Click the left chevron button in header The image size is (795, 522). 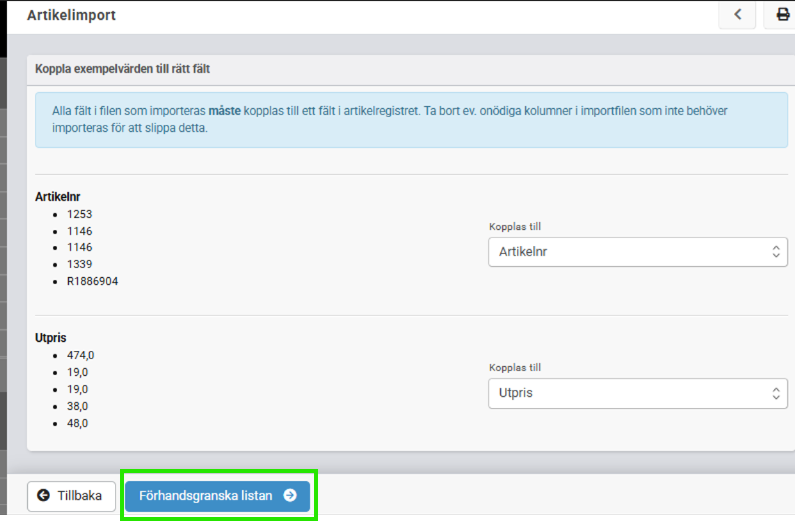point(737,14)
